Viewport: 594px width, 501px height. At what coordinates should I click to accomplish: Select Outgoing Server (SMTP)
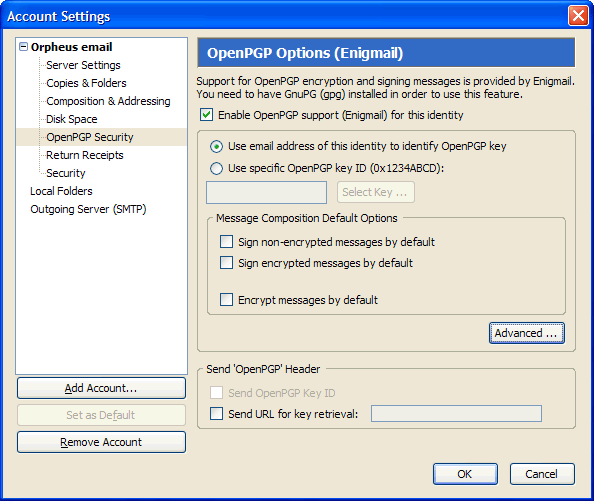click(x=88, y=209)
